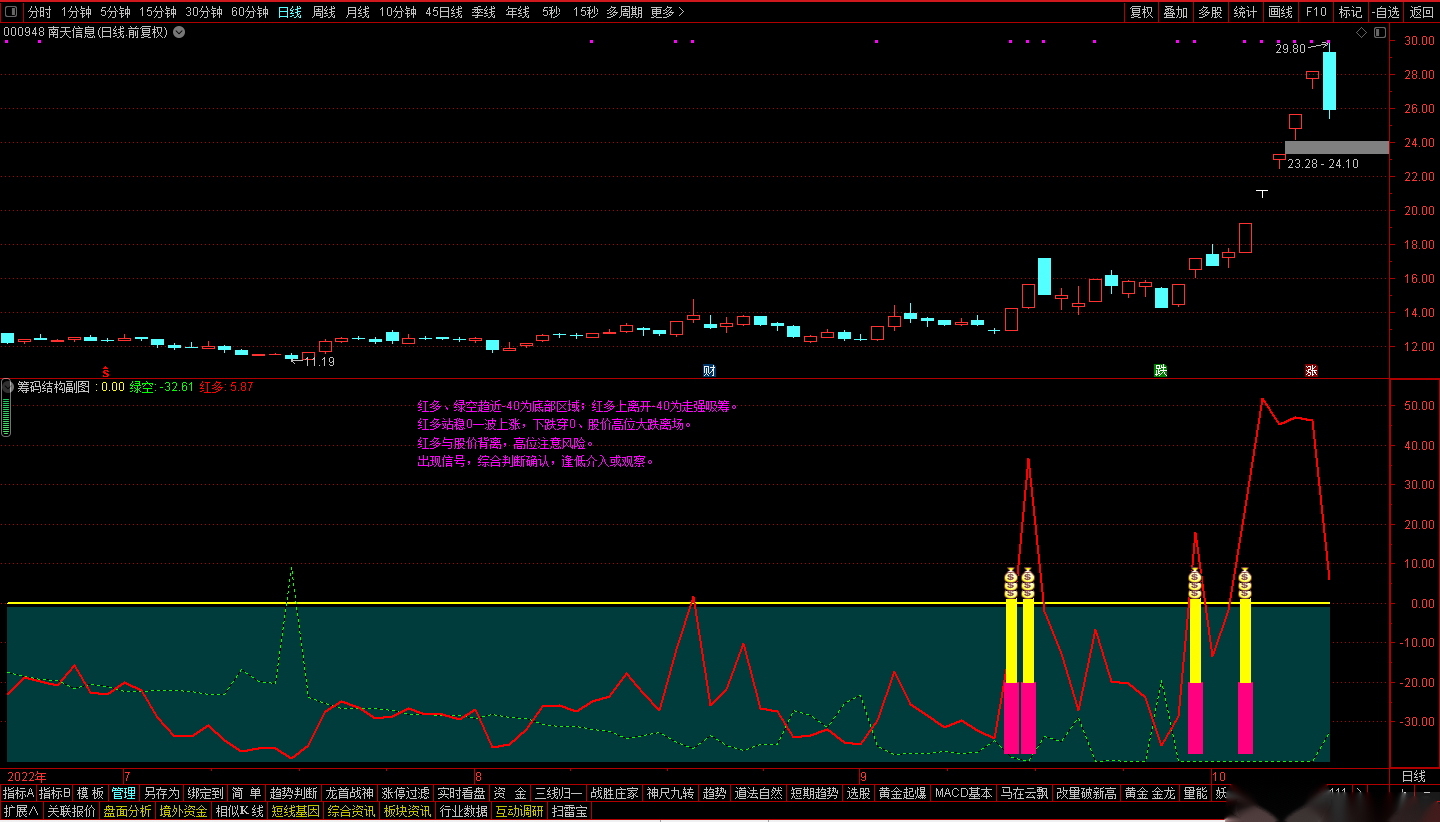Select the 60分钟 period tab
Viewport: 1440px width, 822px height.
click(x=249, y=12)
